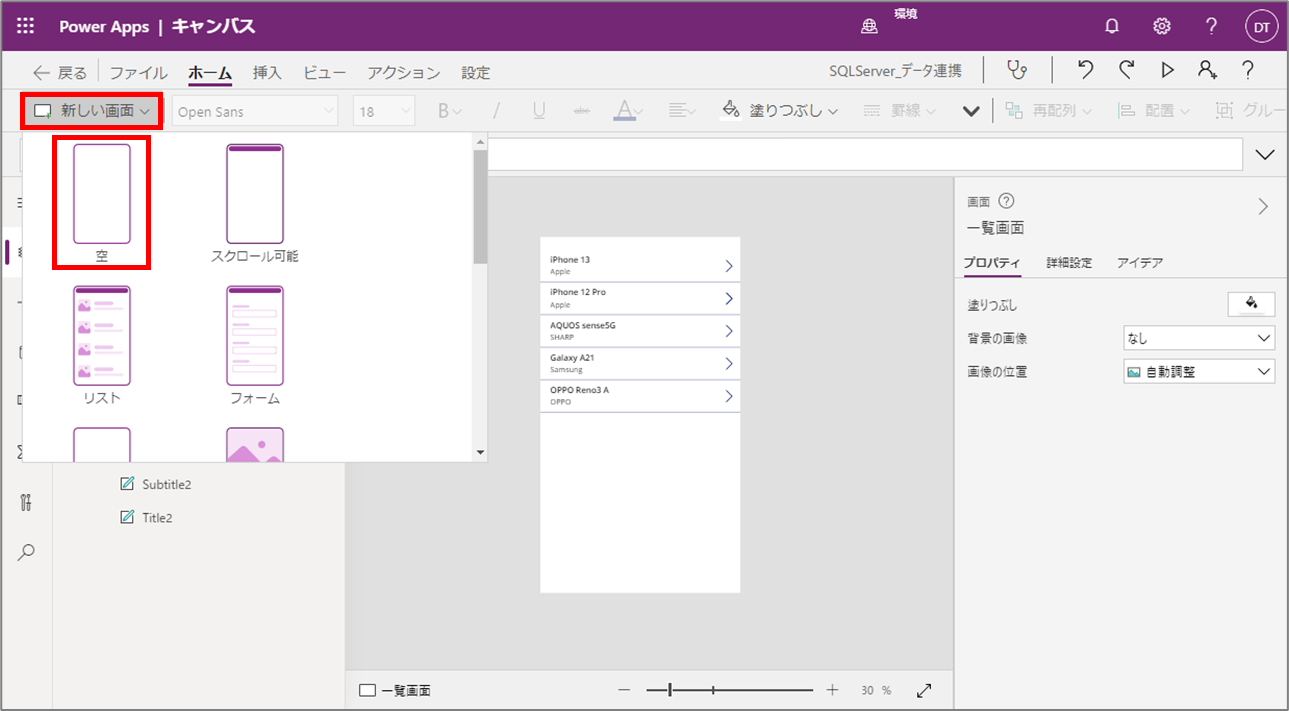Open the font size 18 dropdown
The height and width of the screenshot is (711, 1289).
point(384,111)
